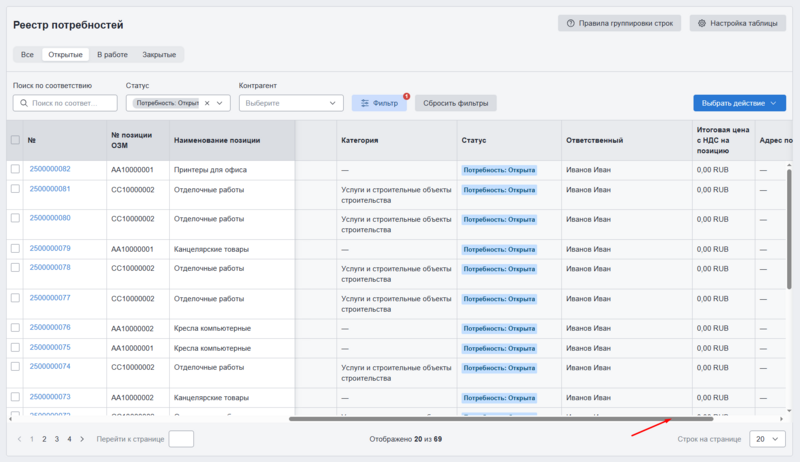Image resolution: width=800 pixels, height=462 pixels.
Task: Click the horizontal table scrollbar
Action: pyautogui.click(x=500, y=418)
